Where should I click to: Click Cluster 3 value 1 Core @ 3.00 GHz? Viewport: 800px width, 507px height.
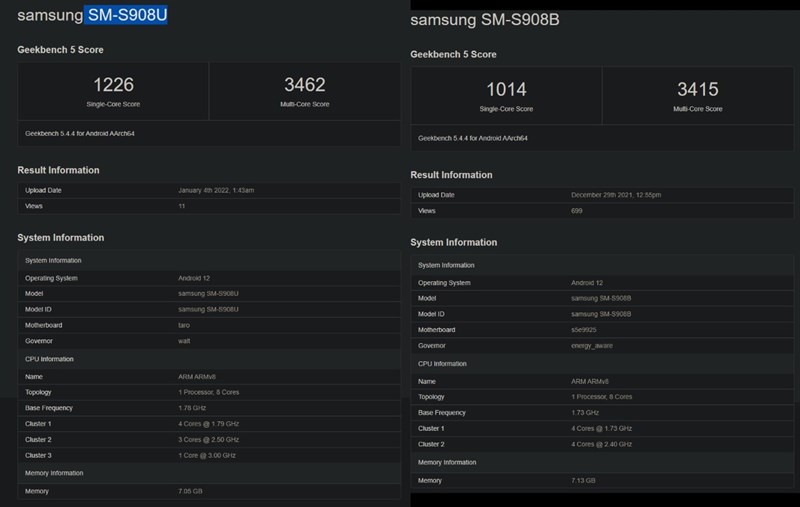[207, 455]
